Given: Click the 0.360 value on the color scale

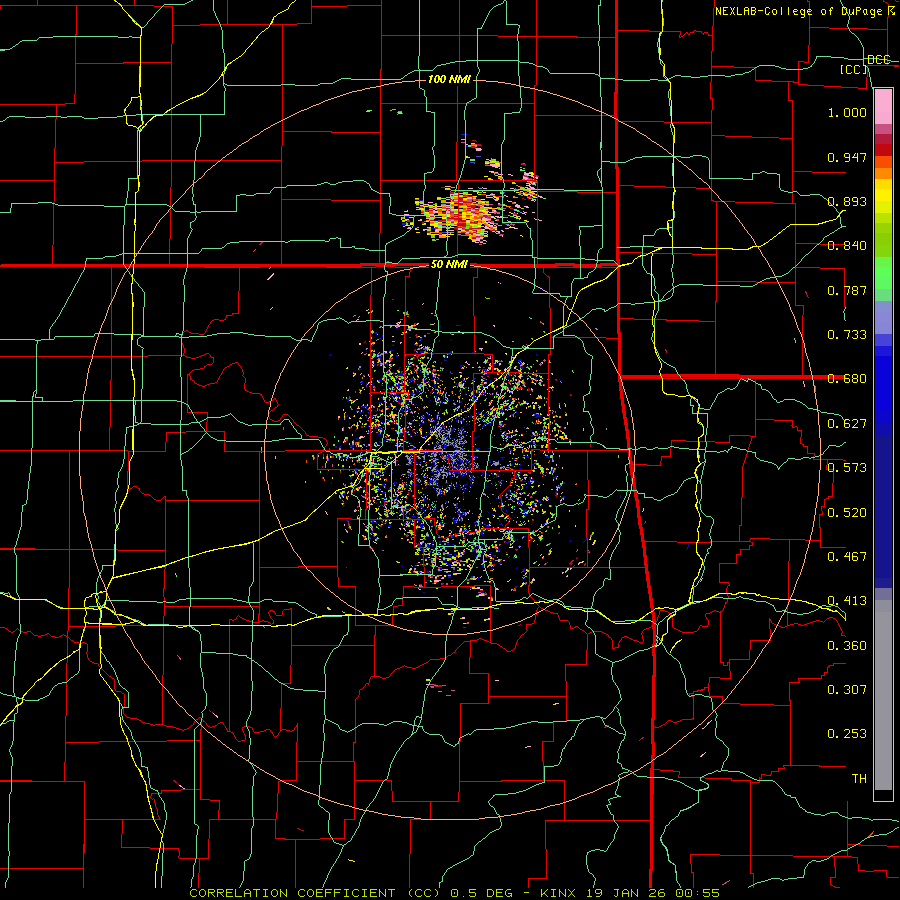Looking at the screenshot, I should [847, 645].
